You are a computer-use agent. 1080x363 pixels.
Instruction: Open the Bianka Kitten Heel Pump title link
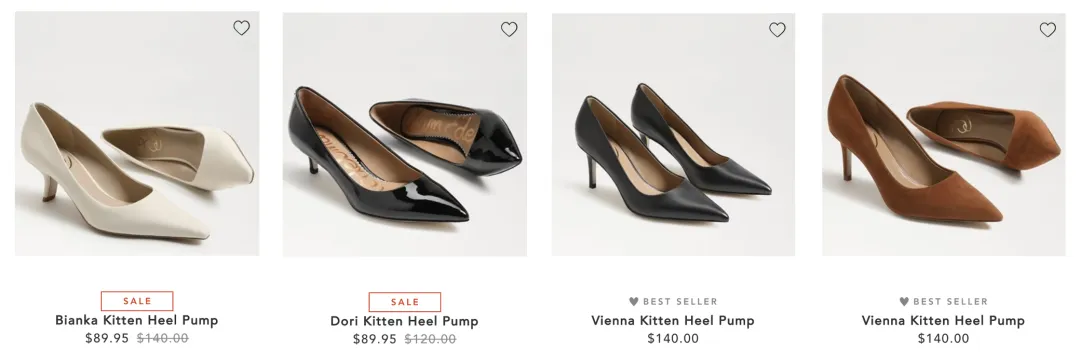[136, 320]
